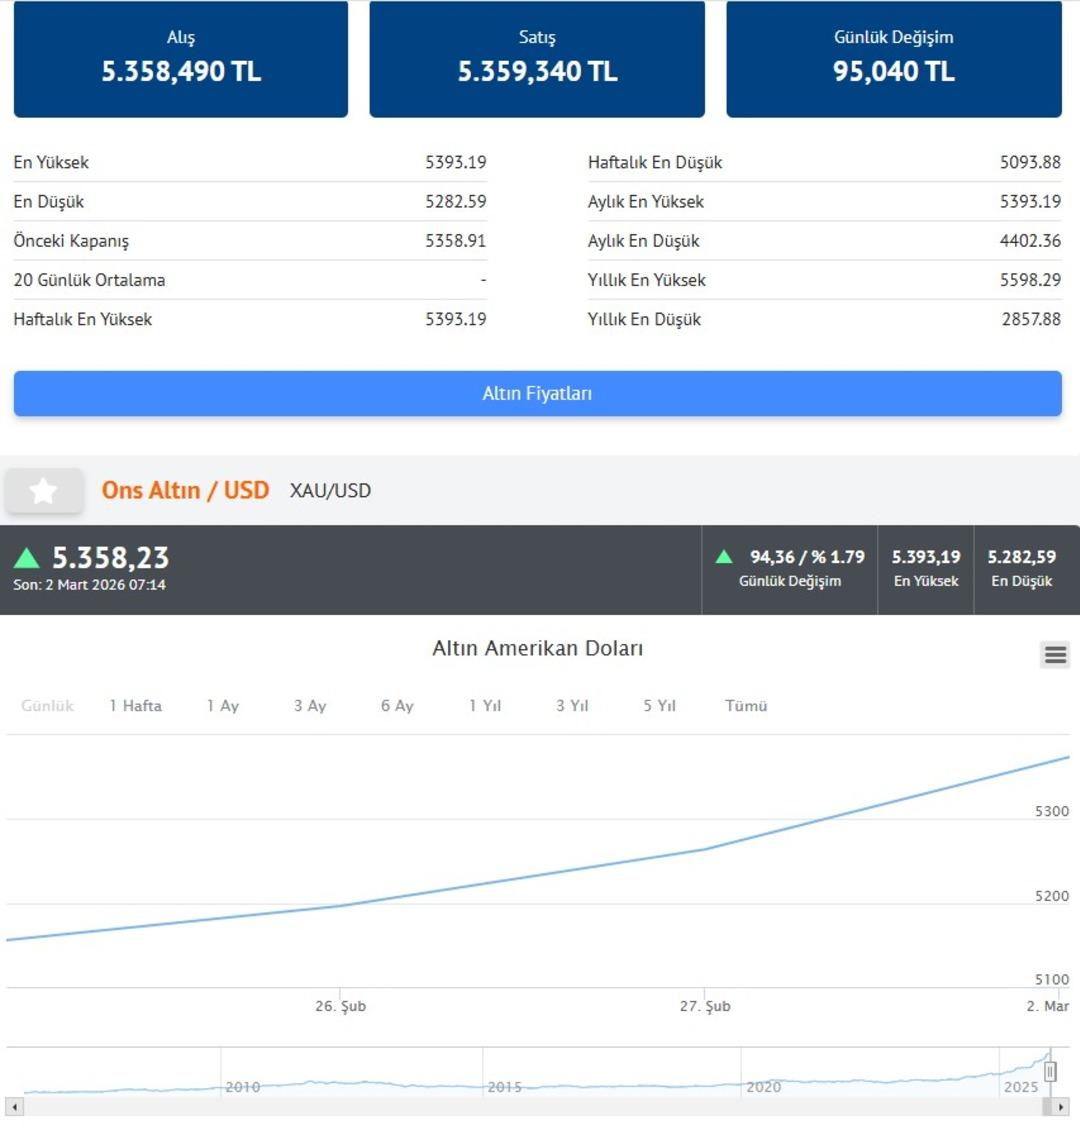Open the chart hamburger menu
The image size is (1080, 1130).
1055,655
